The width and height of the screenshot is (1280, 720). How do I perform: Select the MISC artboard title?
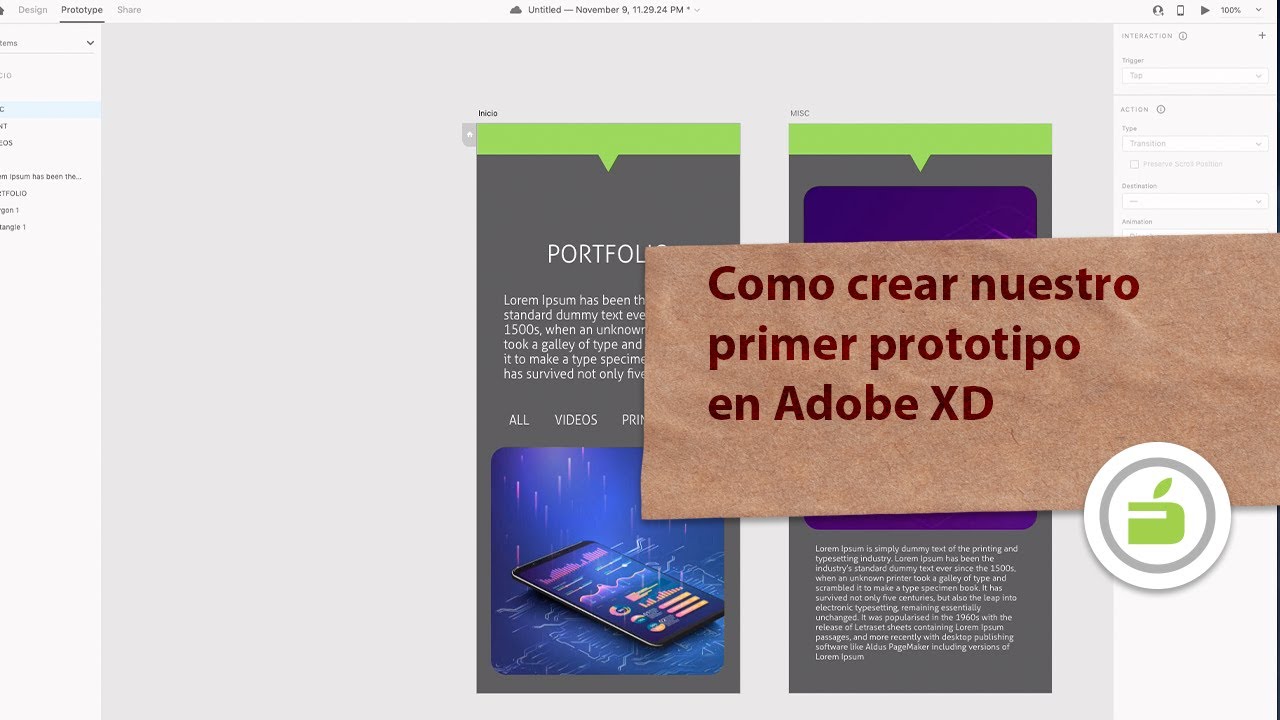pyautogui.click(x=800, y=113)
